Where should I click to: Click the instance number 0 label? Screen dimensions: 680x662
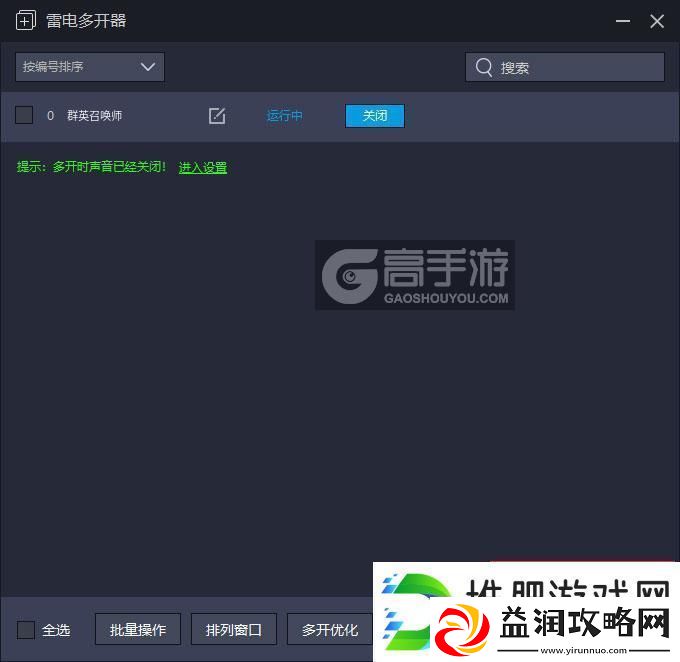pyautogui.click(x=50, y=116)
